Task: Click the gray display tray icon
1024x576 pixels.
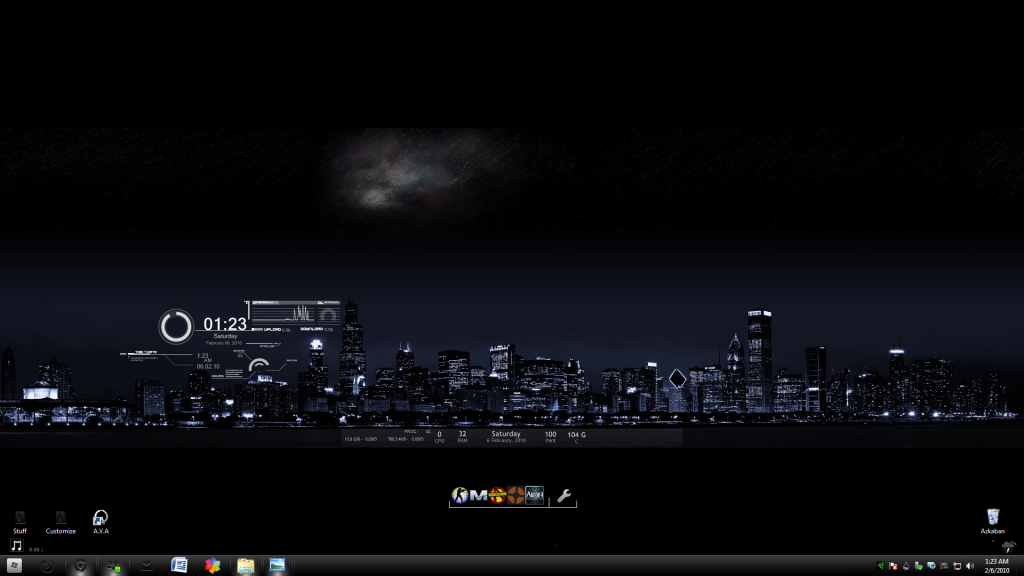Action: click(944, 566)
